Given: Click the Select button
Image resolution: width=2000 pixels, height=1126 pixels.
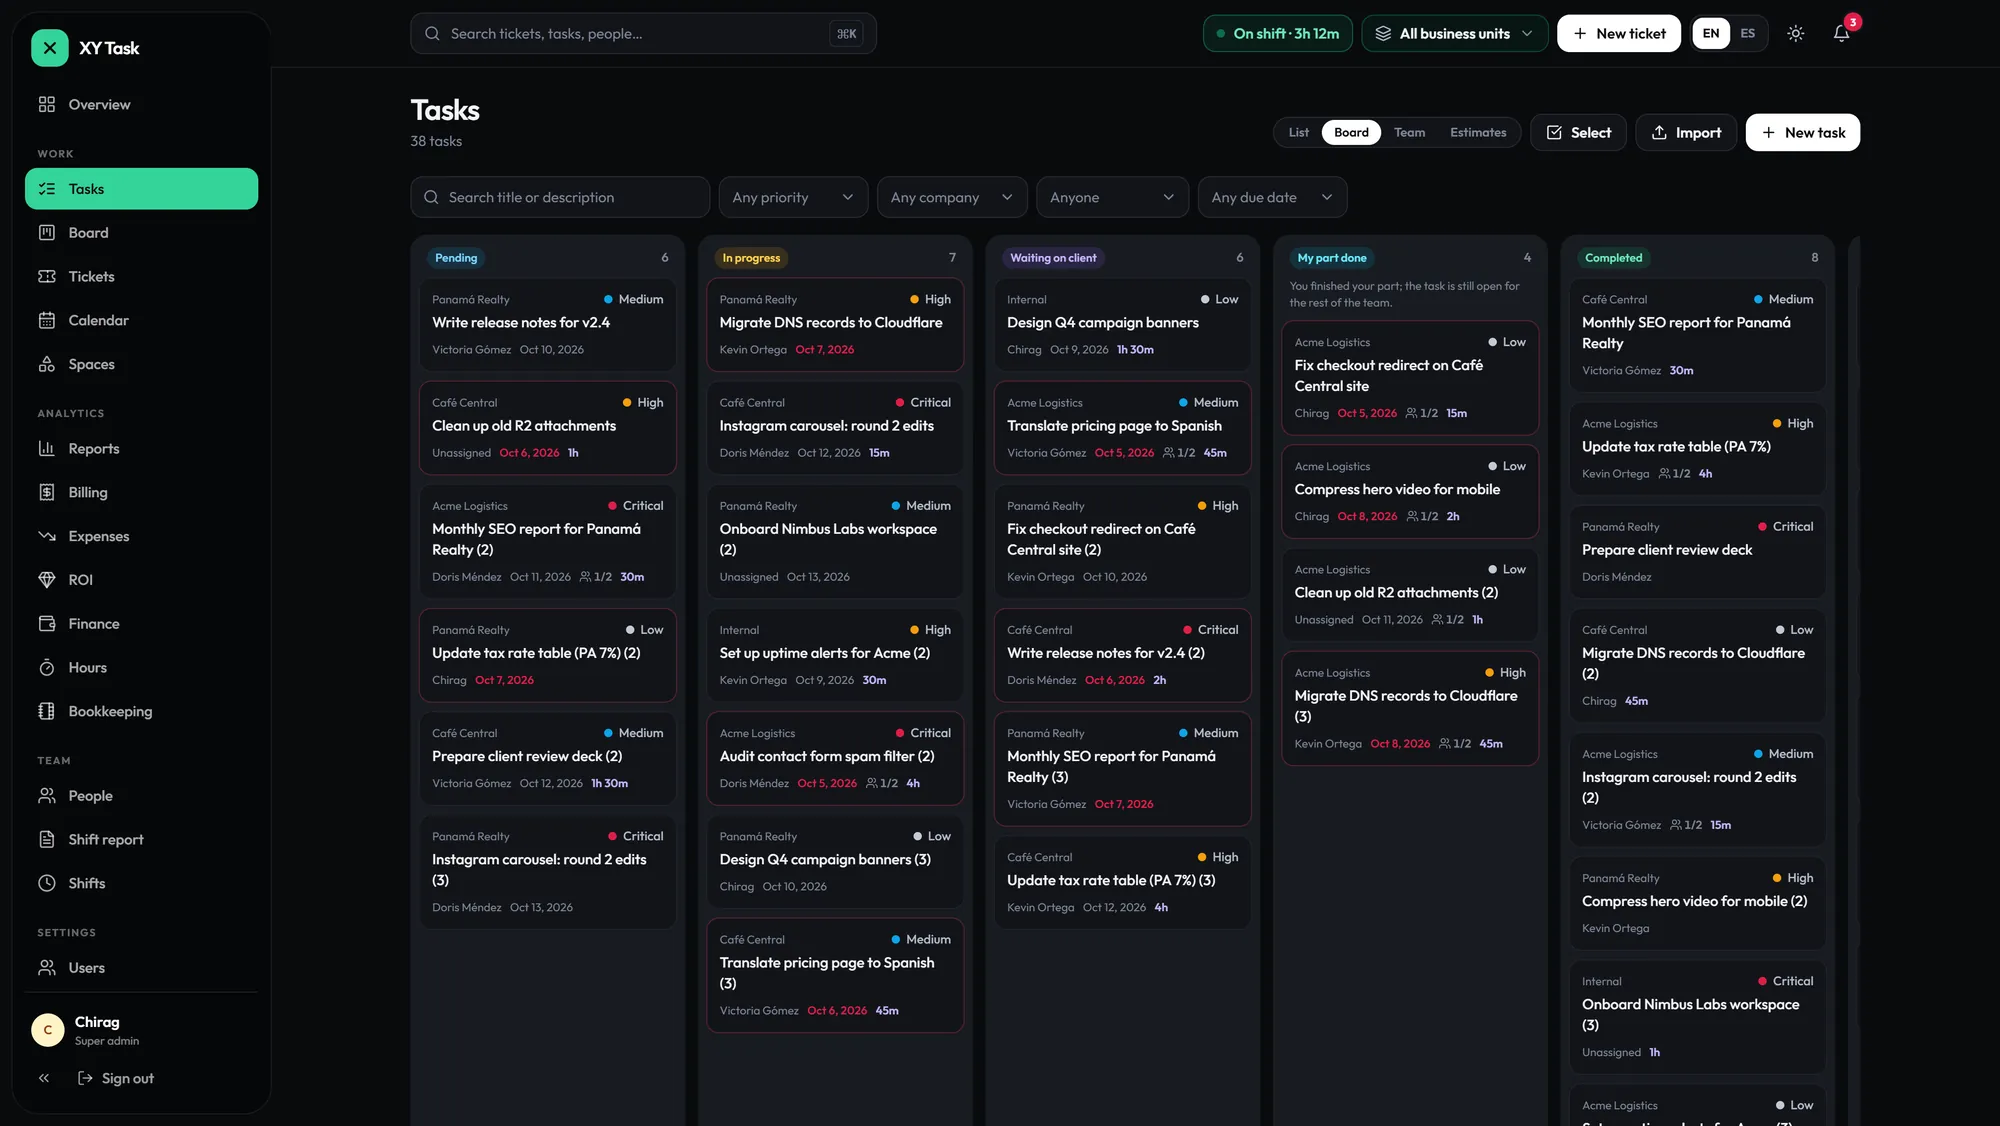Looking at the screenshot, I should click(1578, 132).
